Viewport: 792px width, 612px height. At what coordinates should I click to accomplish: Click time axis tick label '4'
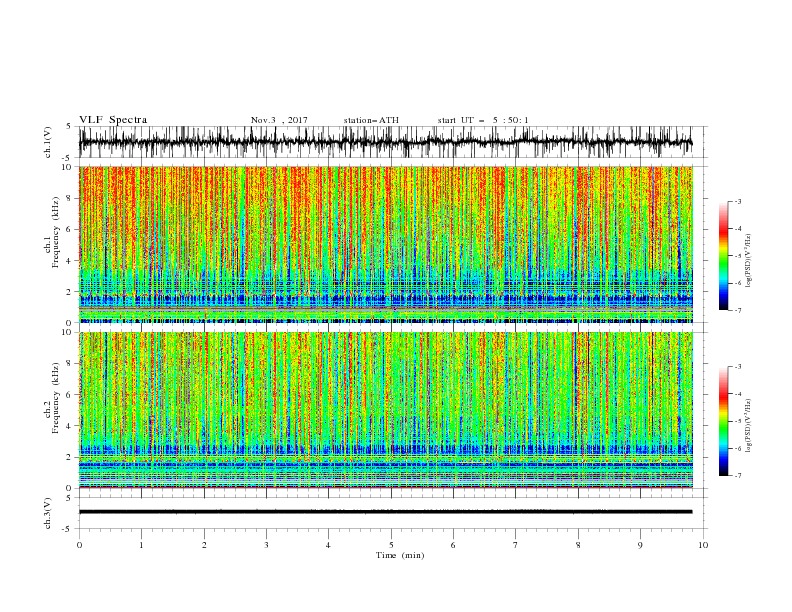point(328,545)
